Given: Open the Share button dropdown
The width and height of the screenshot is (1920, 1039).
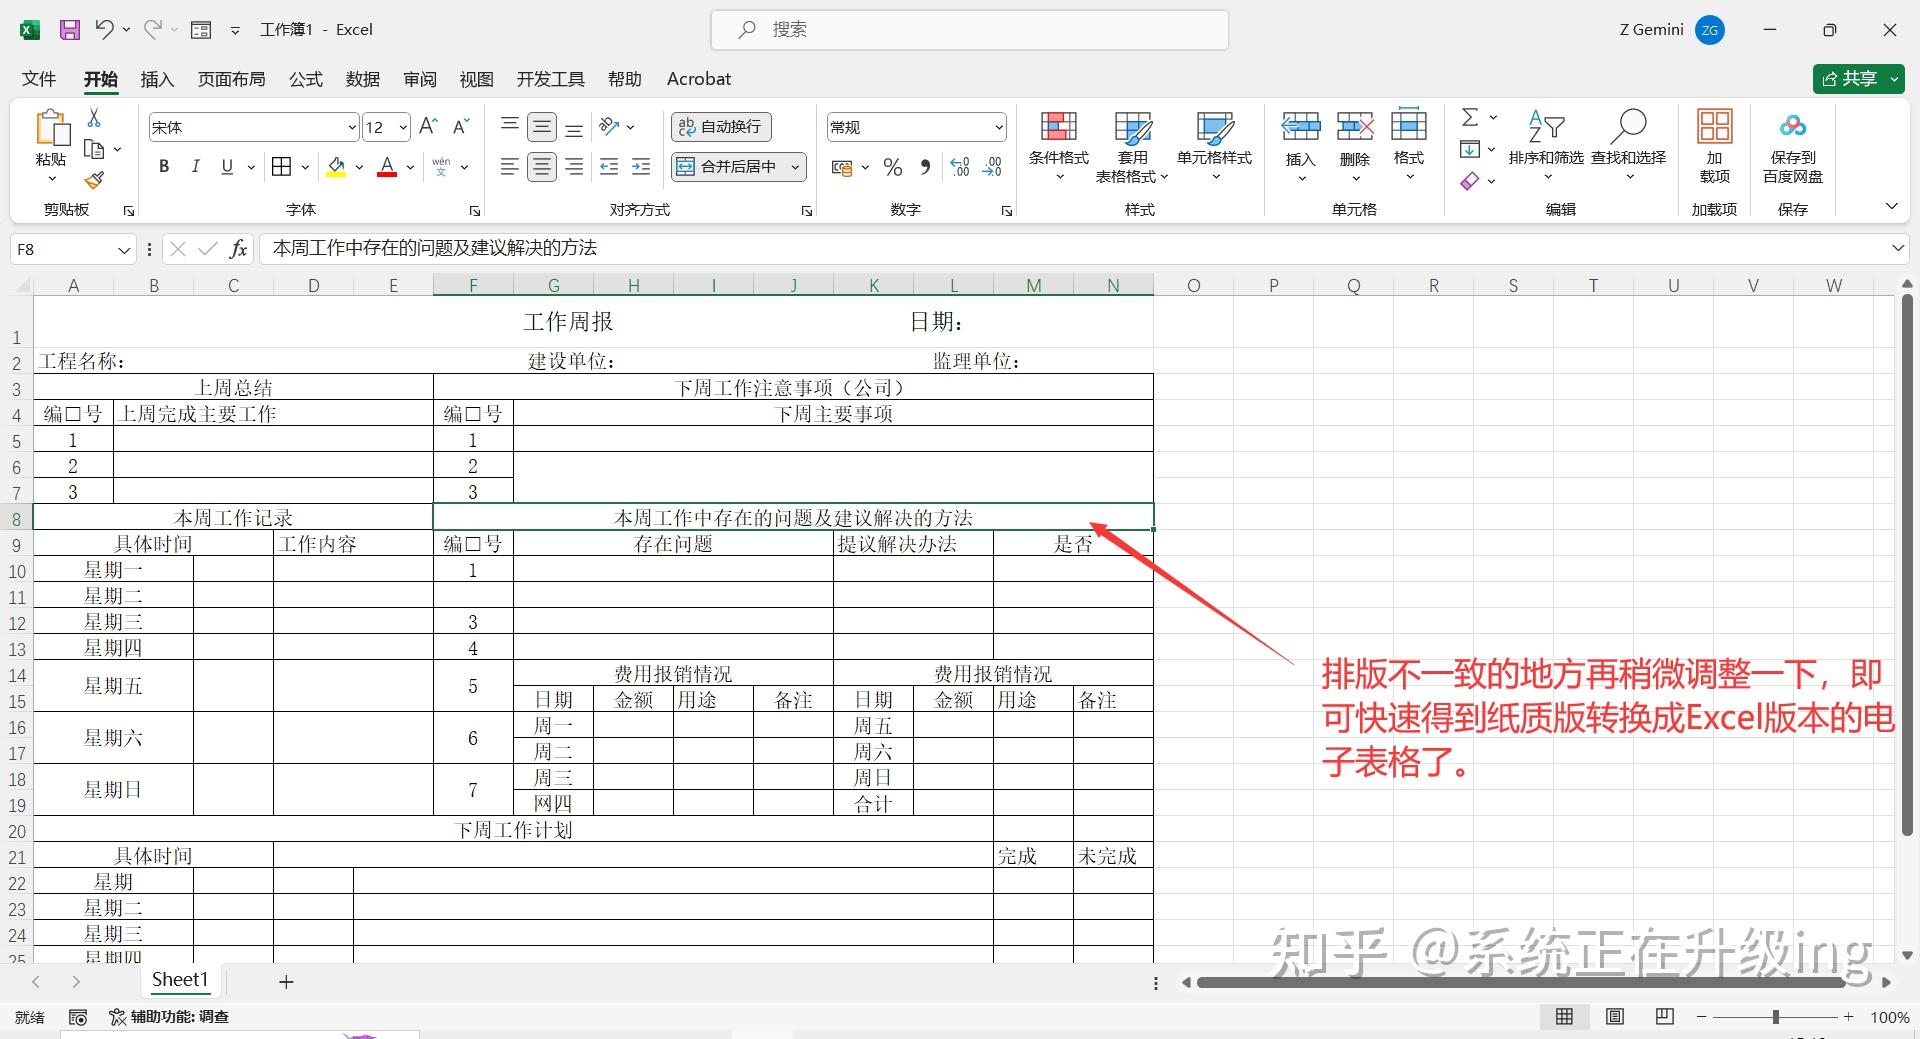Looking at the screenshot, I should [x=1895, y=79].
